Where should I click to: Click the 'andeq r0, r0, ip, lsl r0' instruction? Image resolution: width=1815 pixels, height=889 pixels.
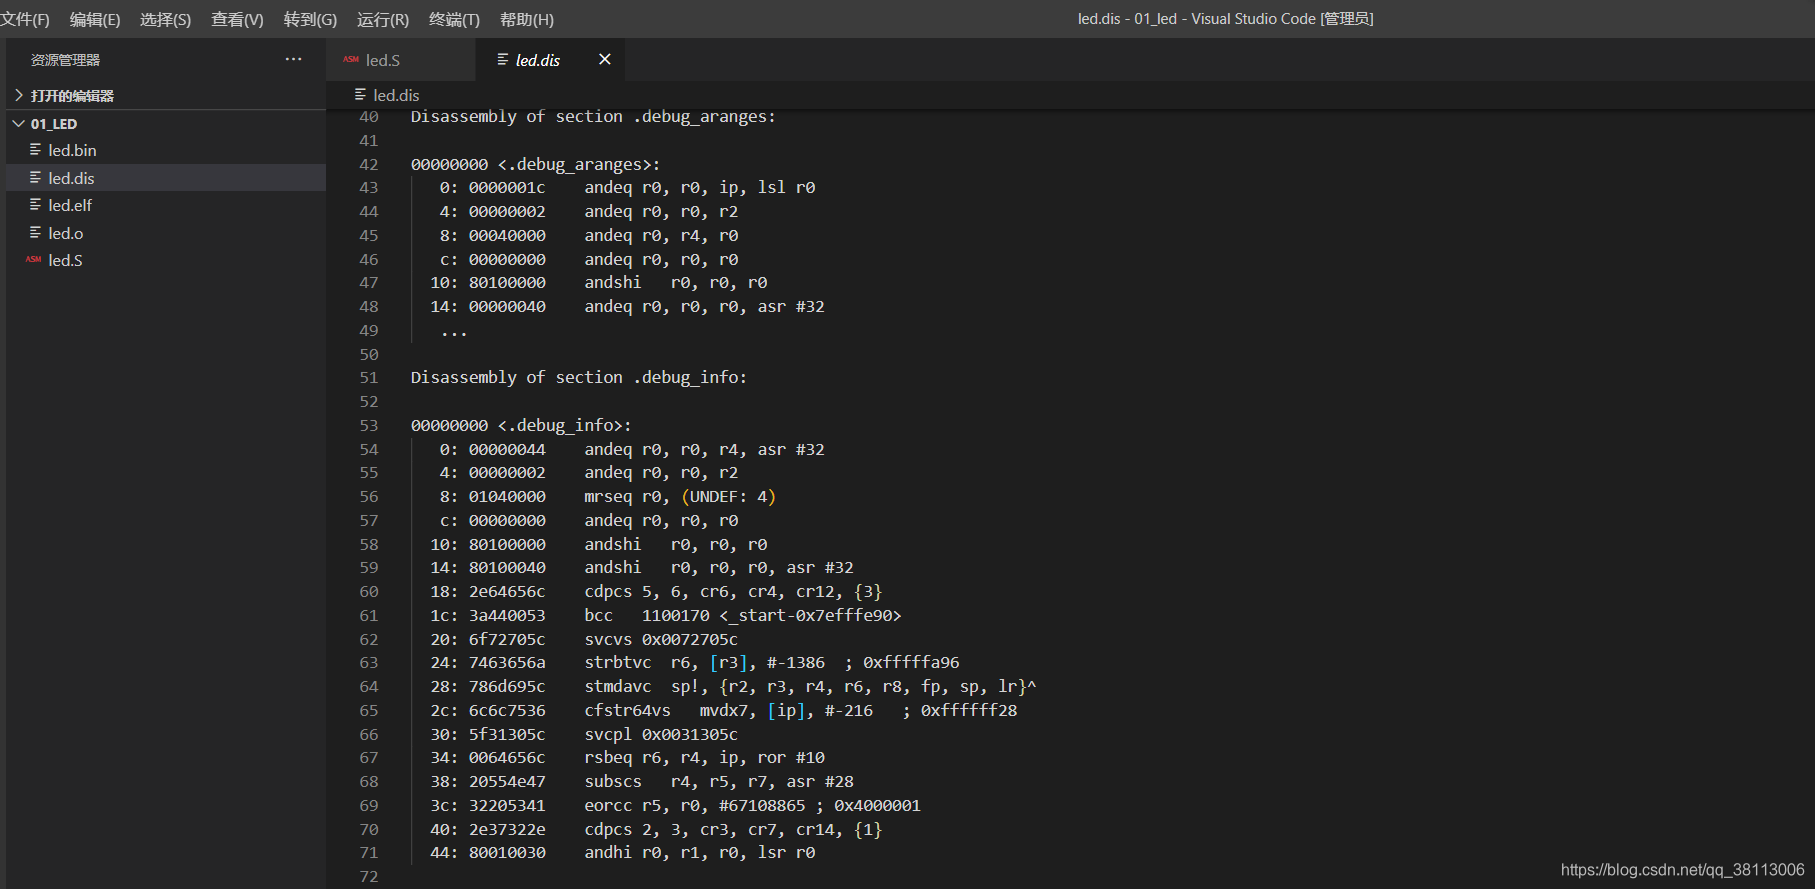click(700, 188)
